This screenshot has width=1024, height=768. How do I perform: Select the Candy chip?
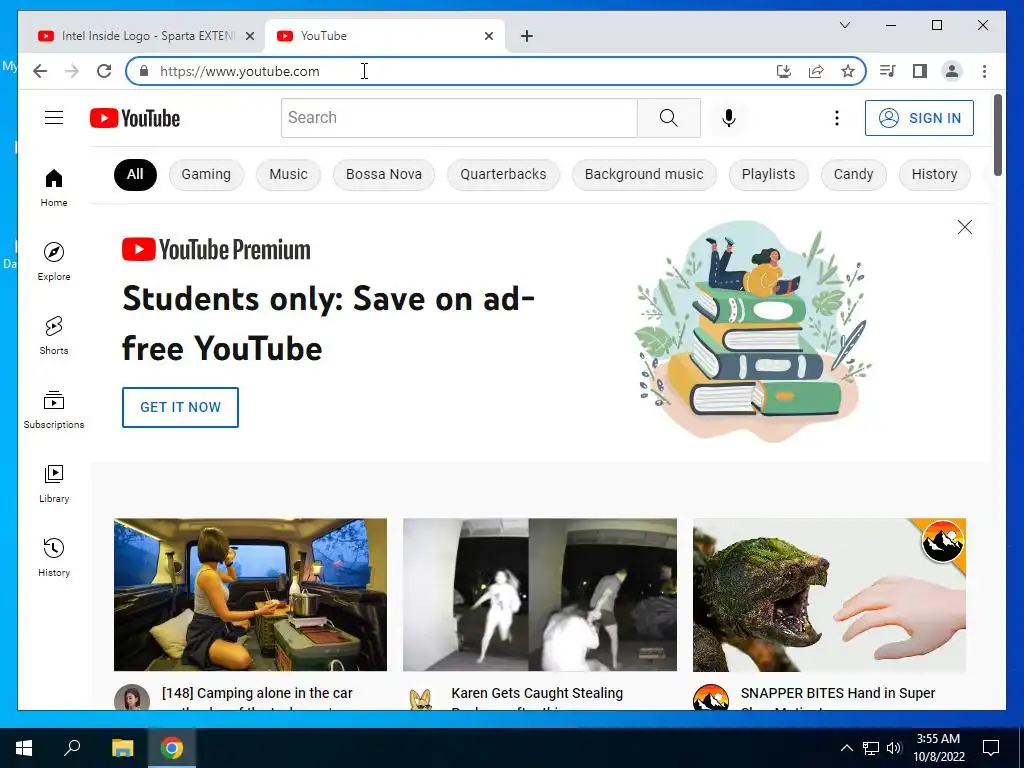(854, 174)
